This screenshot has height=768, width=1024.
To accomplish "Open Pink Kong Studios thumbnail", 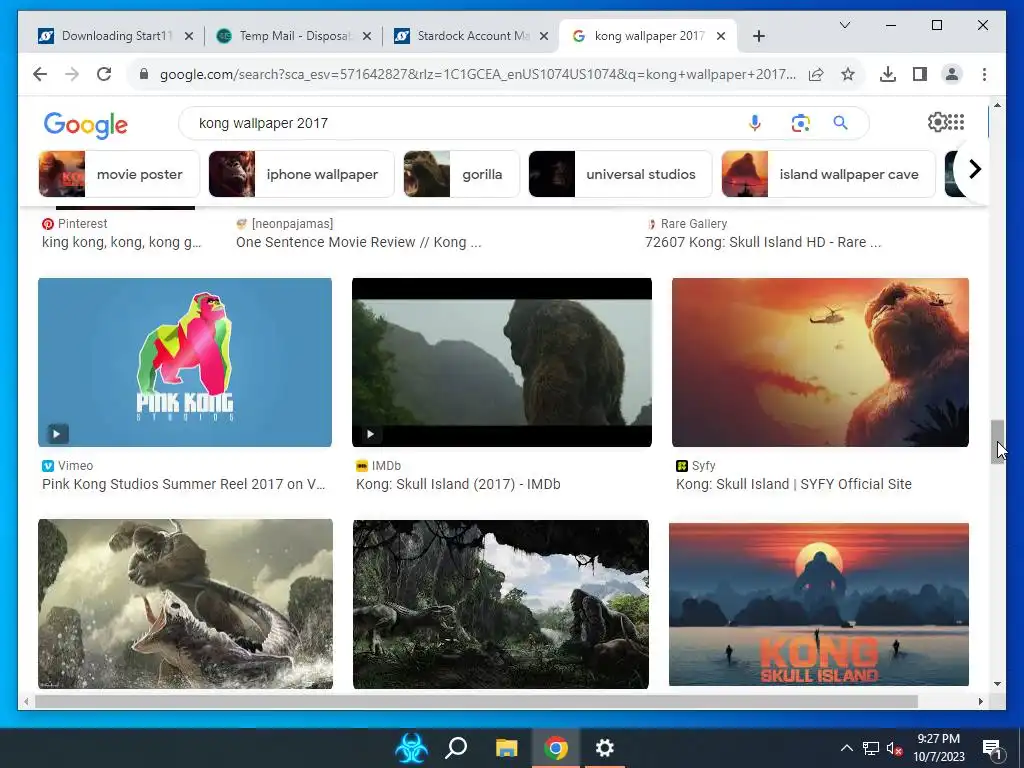I will click(185, 362).
